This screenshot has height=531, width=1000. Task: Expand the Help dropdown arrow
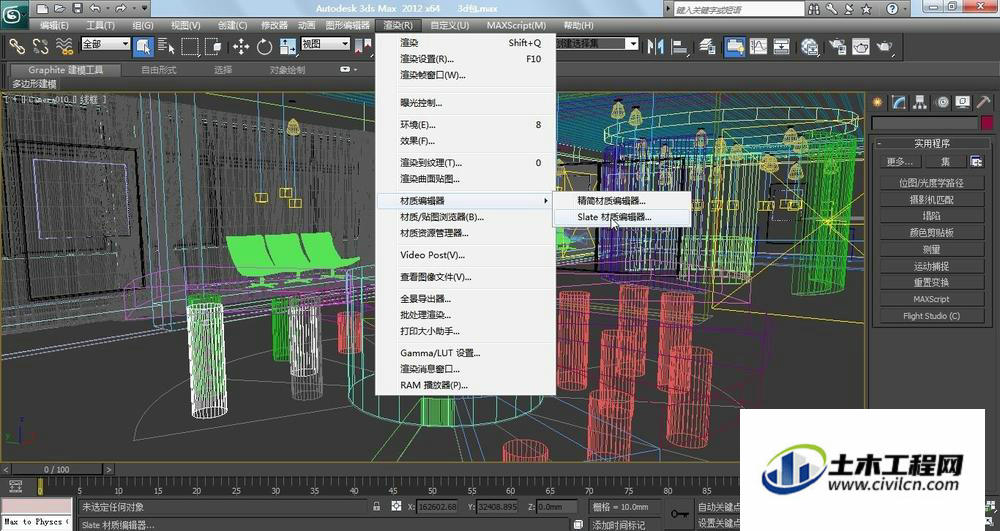pyautogui.click(x=906, y=9)
